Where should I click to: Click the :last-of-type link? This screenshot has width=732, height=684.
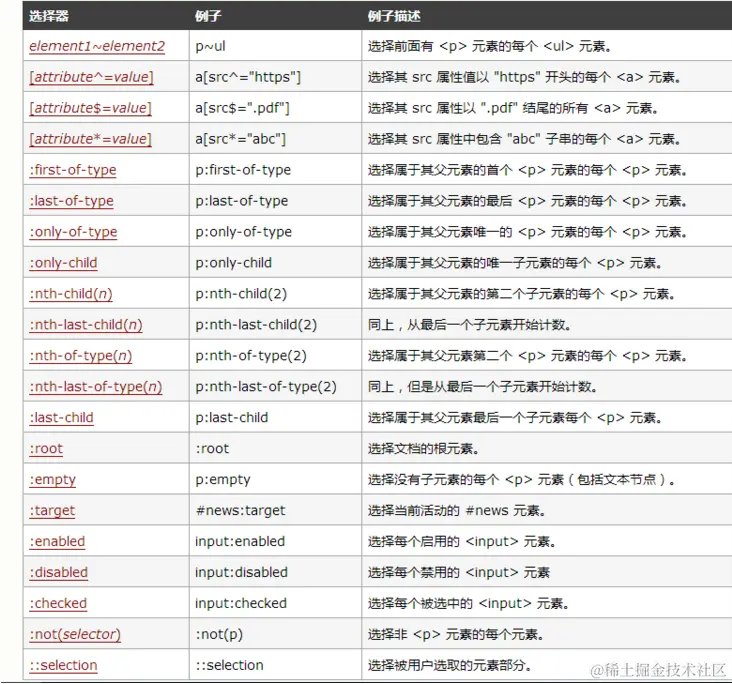pyautogui.click(x=71, y=201)
